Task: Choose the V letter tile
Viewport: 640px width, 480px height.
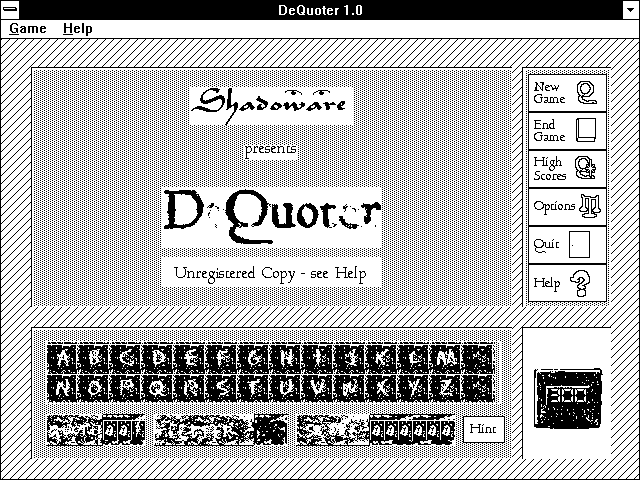Action: [317, 388]
